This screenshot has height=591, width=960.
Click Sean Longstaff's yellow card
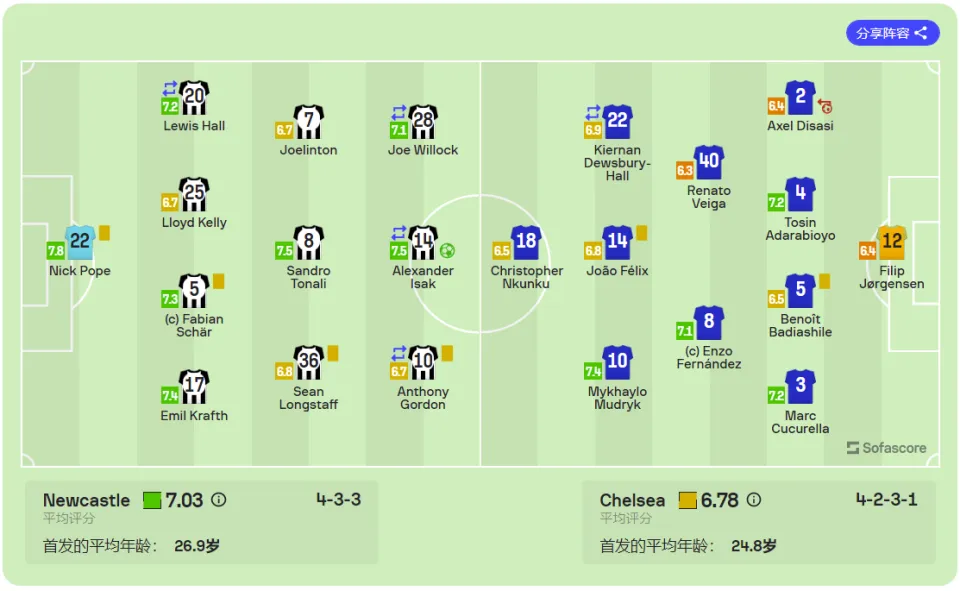(333, 353)
